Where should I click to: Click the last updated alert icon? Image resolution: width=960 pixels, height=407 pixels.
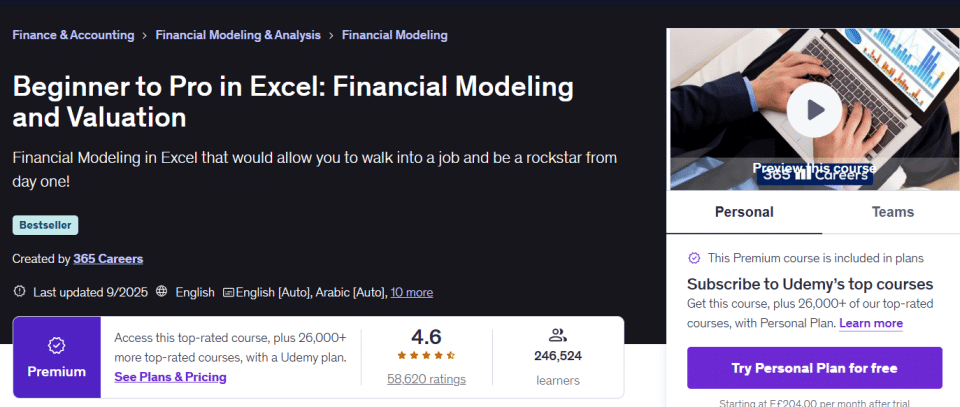point(19,292)
